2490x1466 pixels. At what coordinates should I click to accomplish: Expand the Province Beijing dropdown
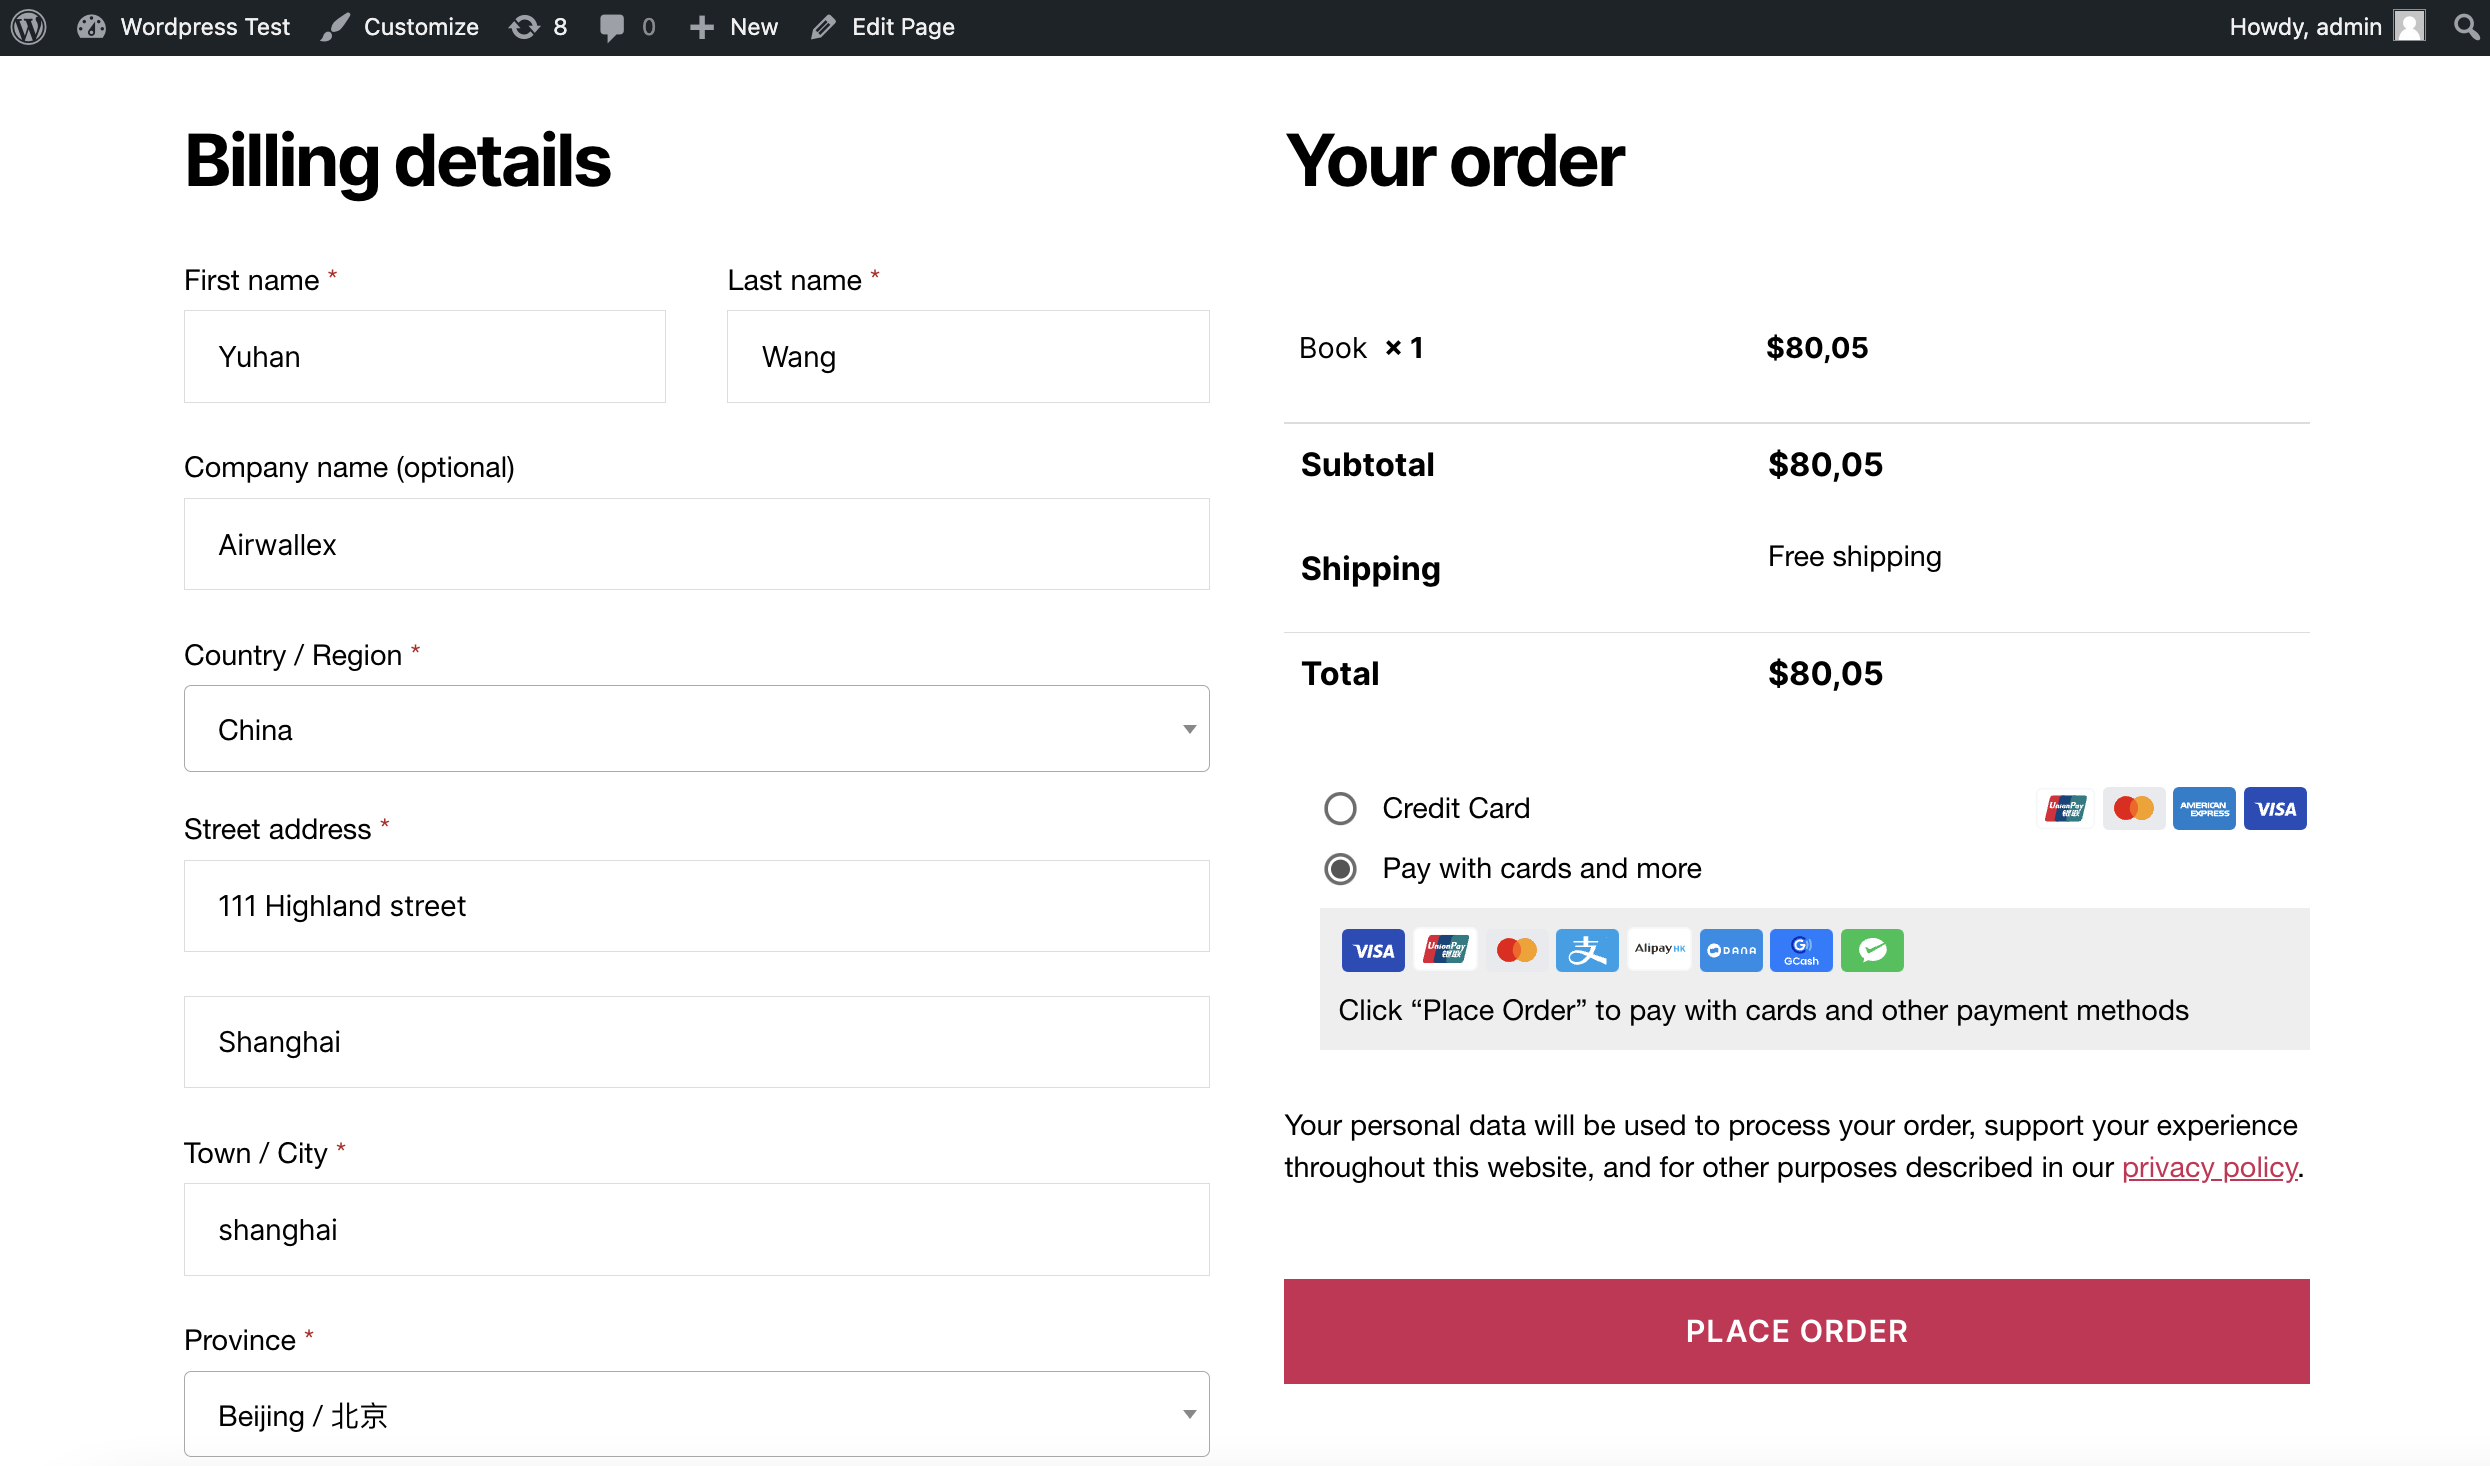tap(696, 1417)
